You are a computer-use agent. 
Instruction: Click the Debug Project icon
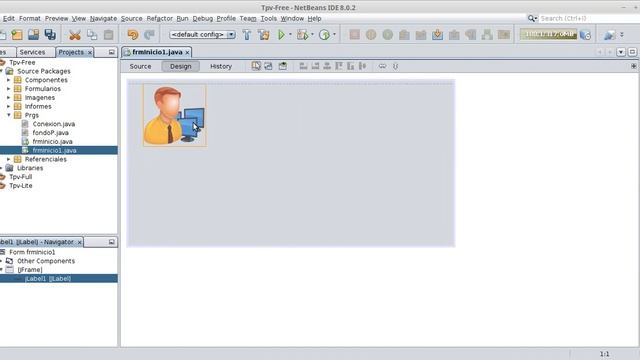[302, 35]
